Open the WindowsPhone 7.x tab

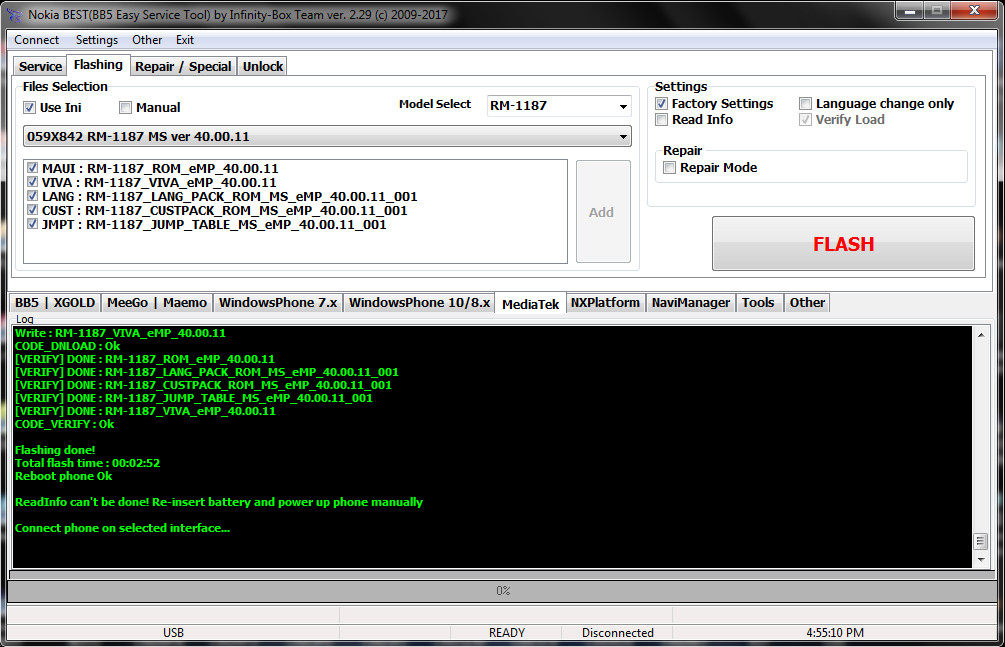(278, 303)
